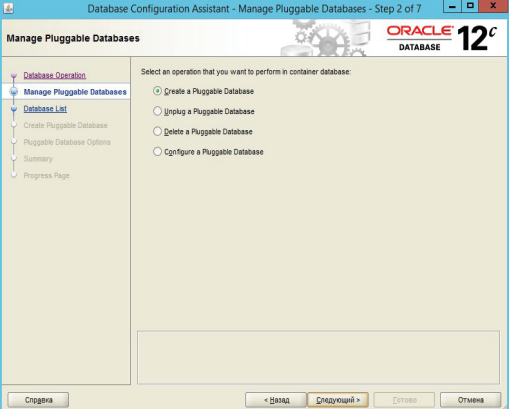Maximize the Database Configuration Assistant window
509x409 pixels.
pyautogui.click(x=470, y=6)
